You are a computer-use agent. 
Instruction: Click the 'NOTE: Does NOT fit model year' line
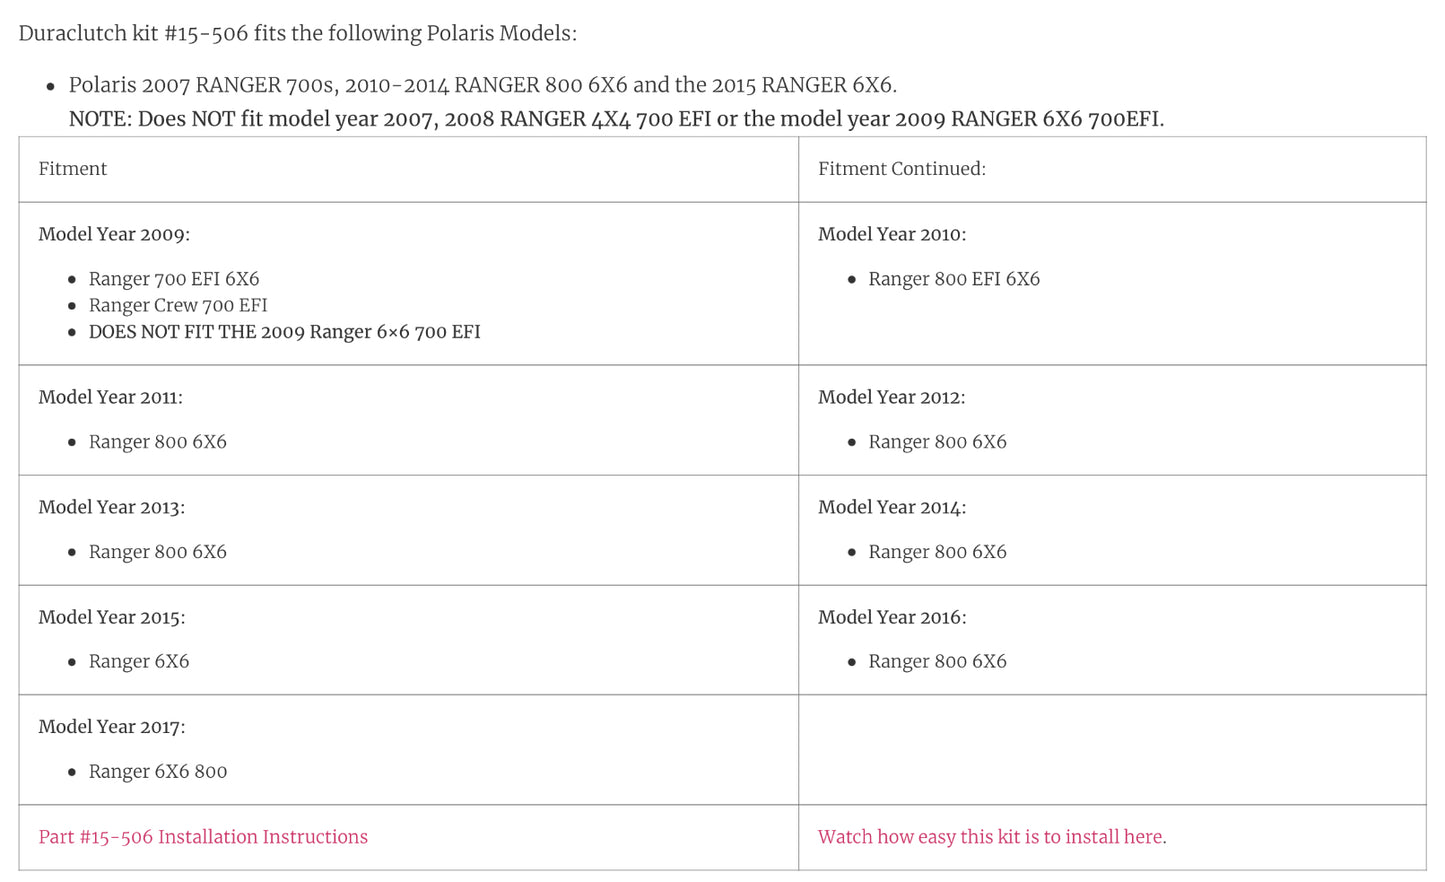[x=616, y=119]
